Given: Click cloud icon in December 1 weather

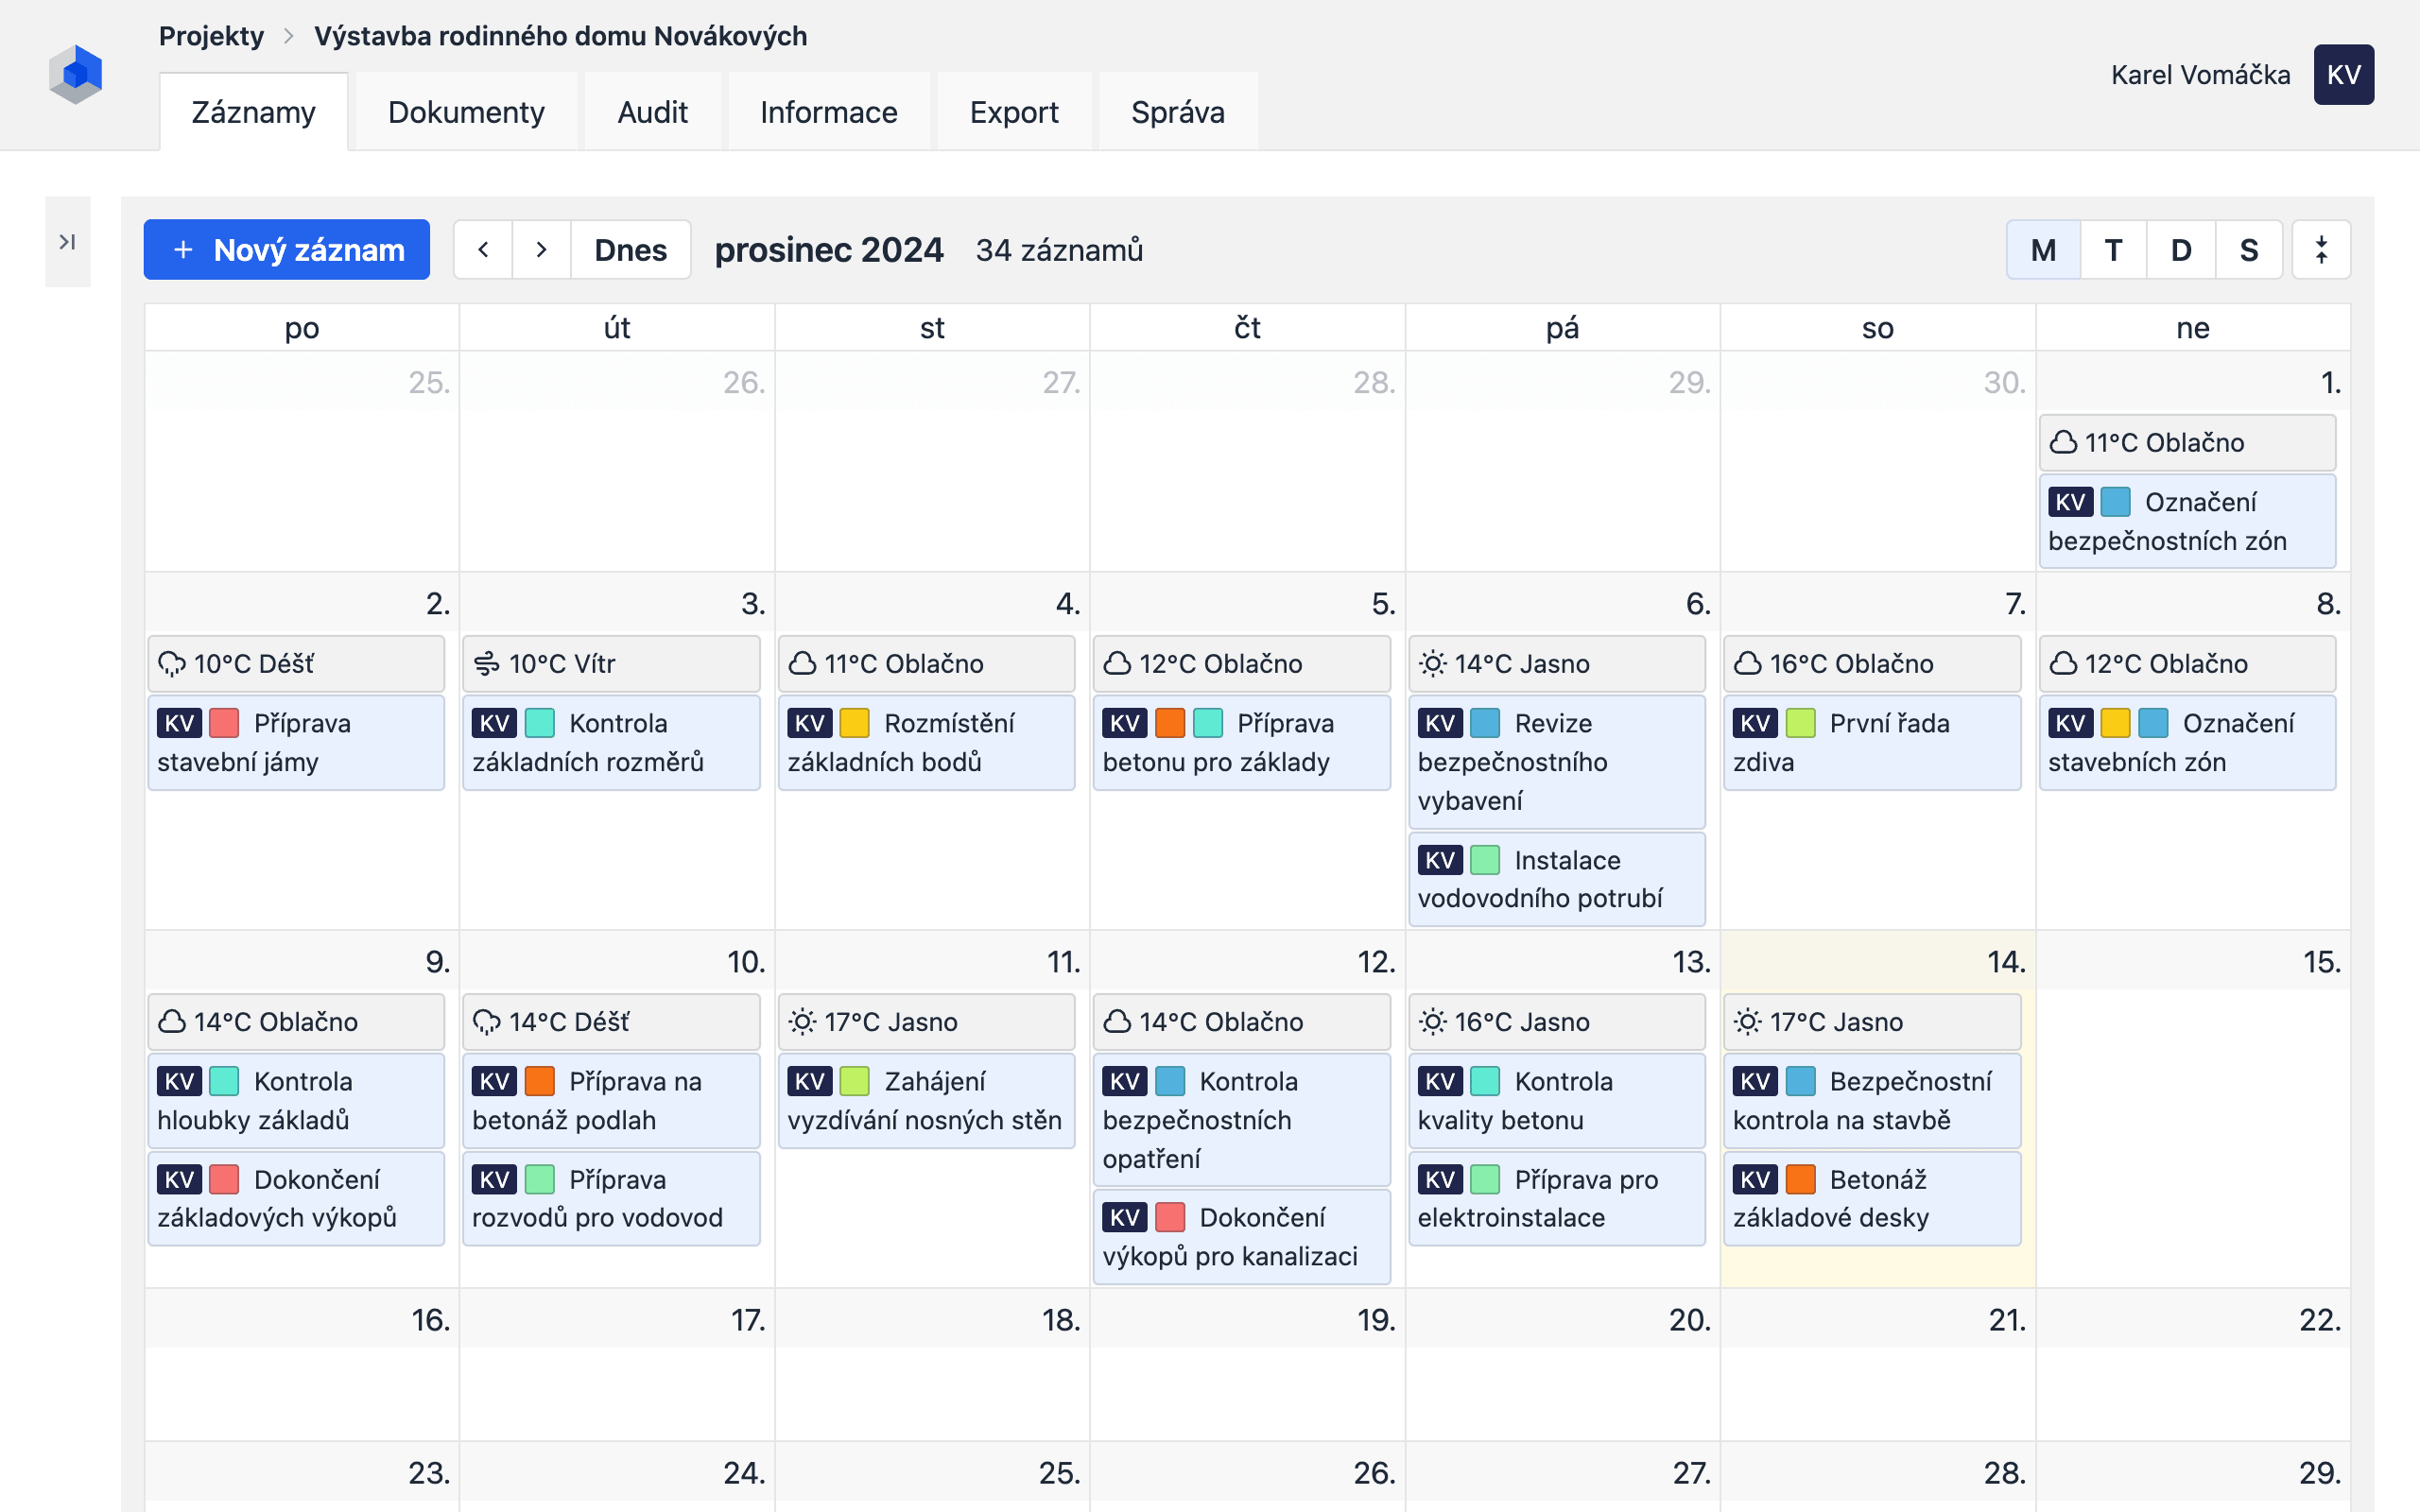Looking at the screenshot, I should tap(2063, 442).
